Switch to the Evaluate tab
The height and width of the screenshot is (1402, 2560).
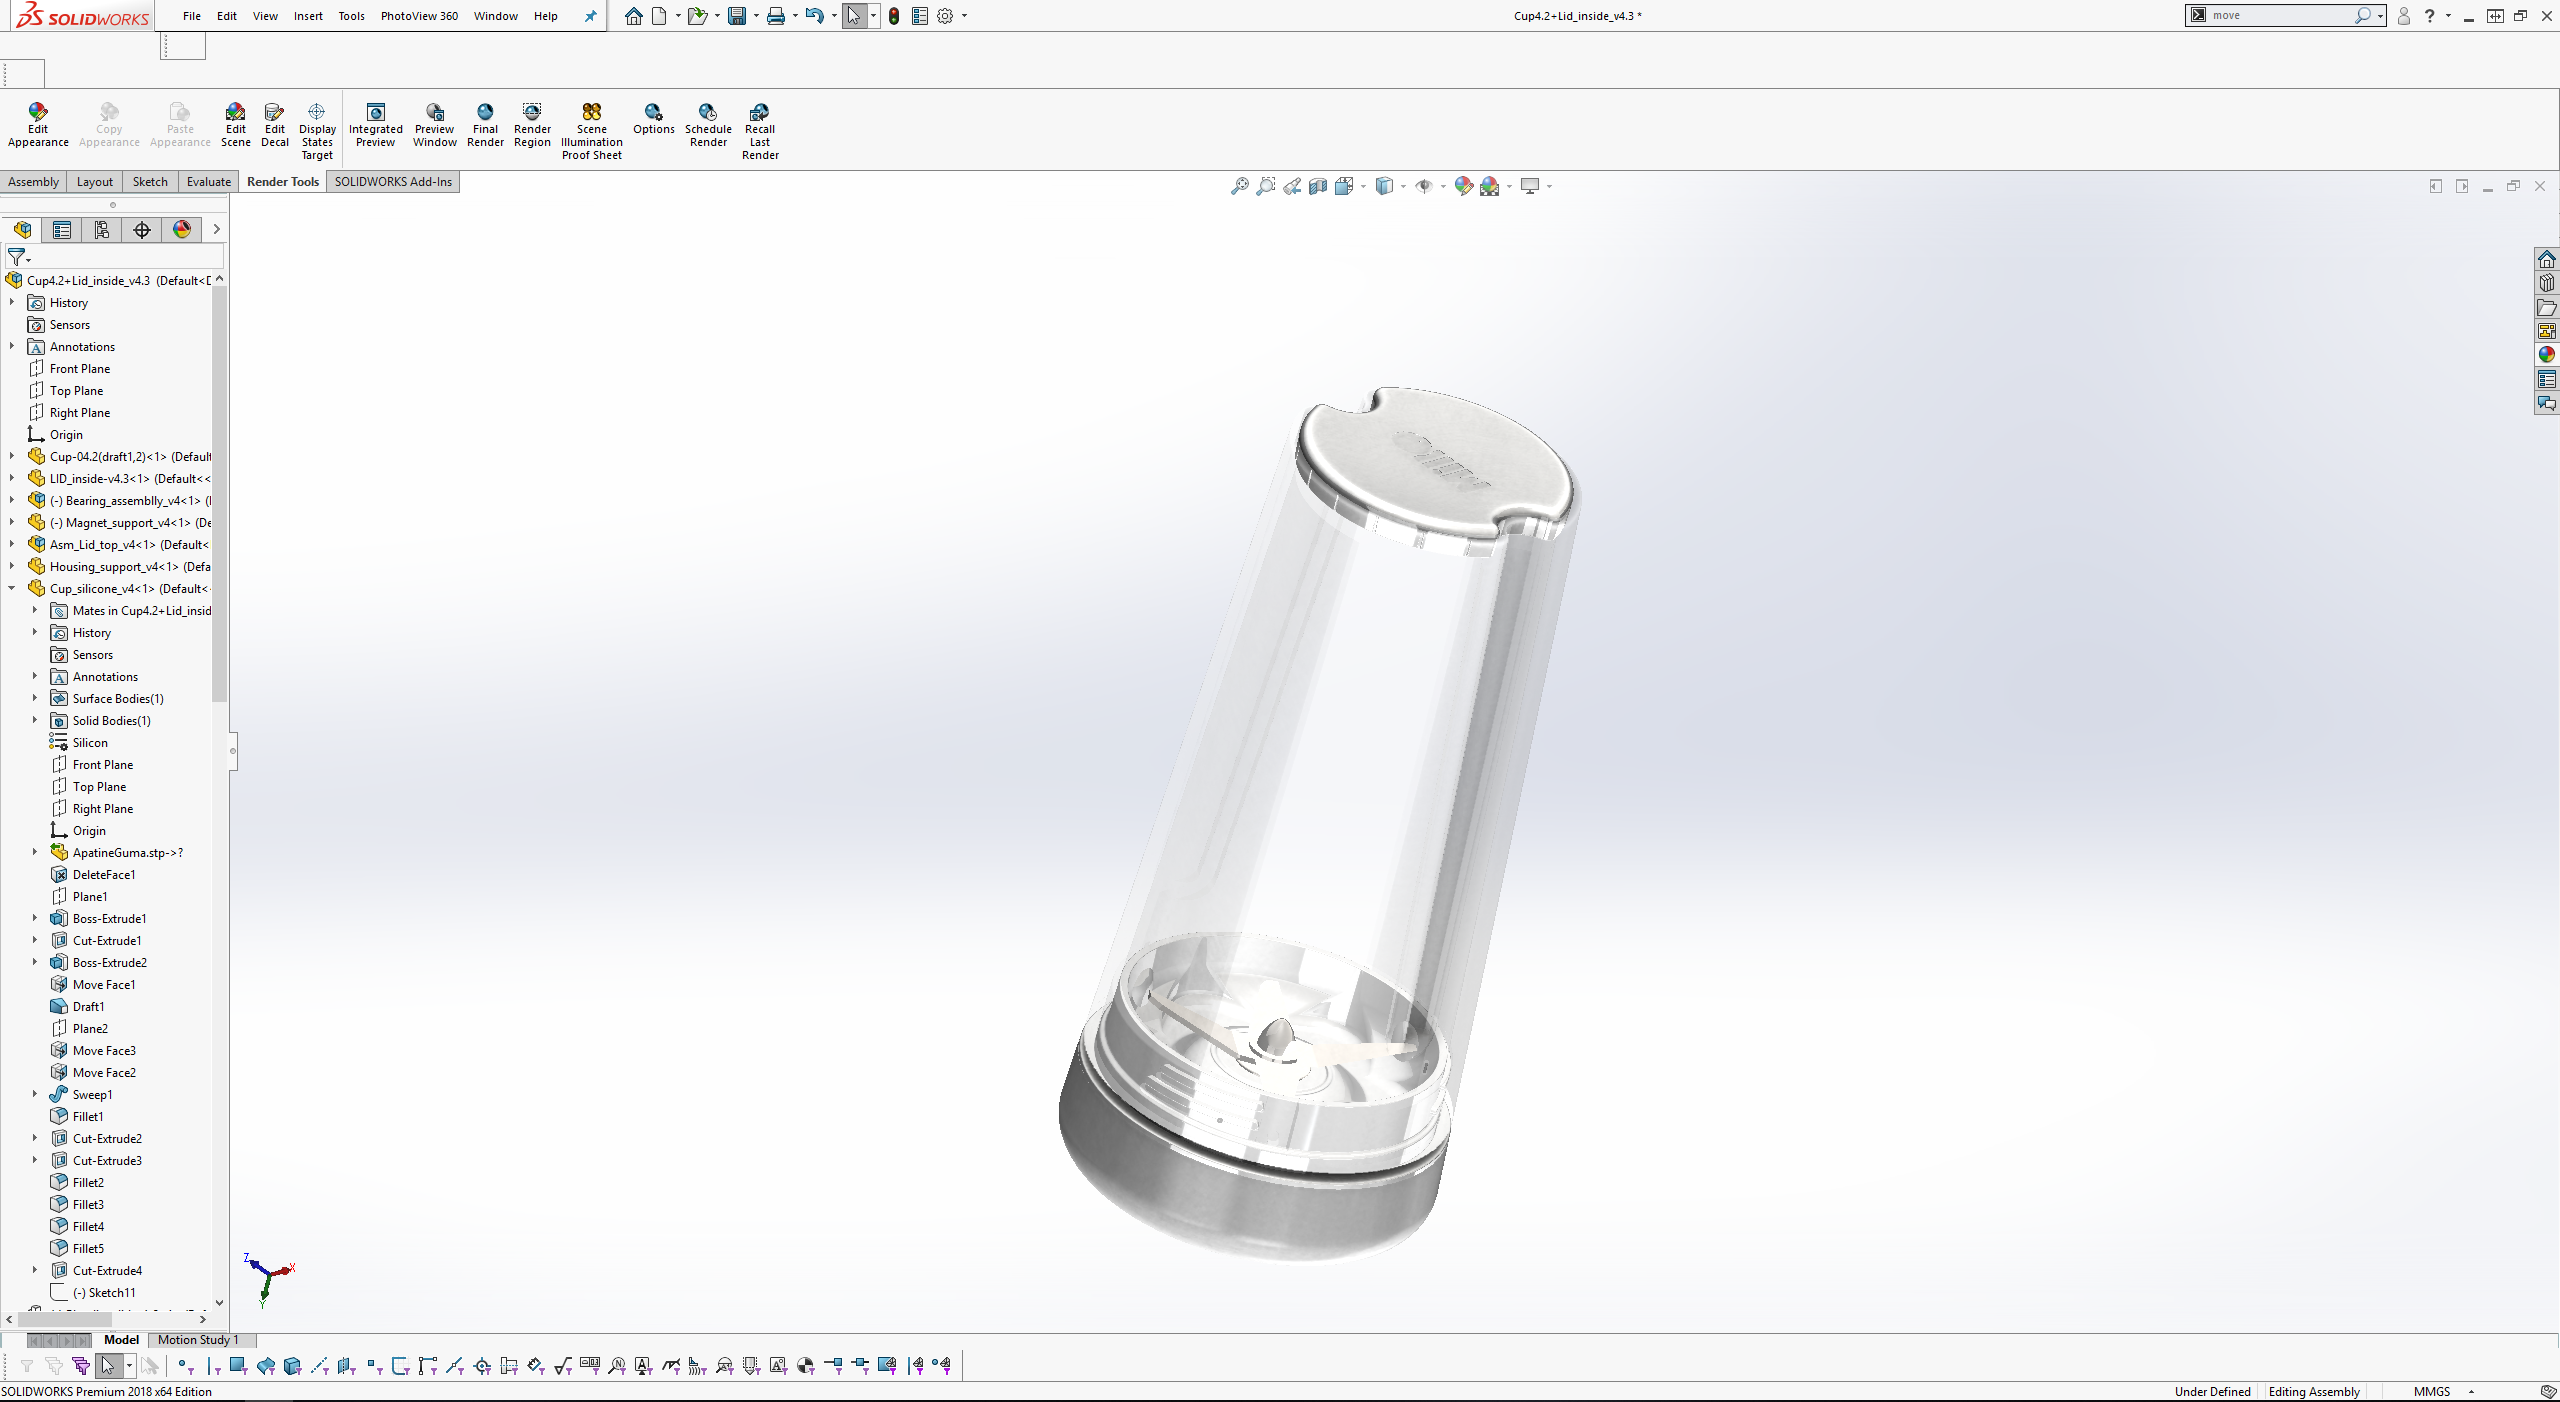click(x=208, y=181)
